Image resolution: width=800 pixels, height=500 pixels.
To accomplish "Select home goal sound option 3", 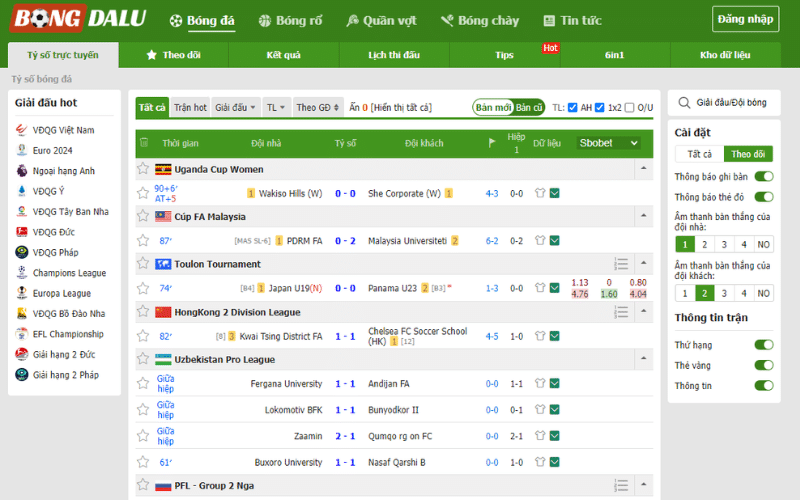I will tap(724, 244).
